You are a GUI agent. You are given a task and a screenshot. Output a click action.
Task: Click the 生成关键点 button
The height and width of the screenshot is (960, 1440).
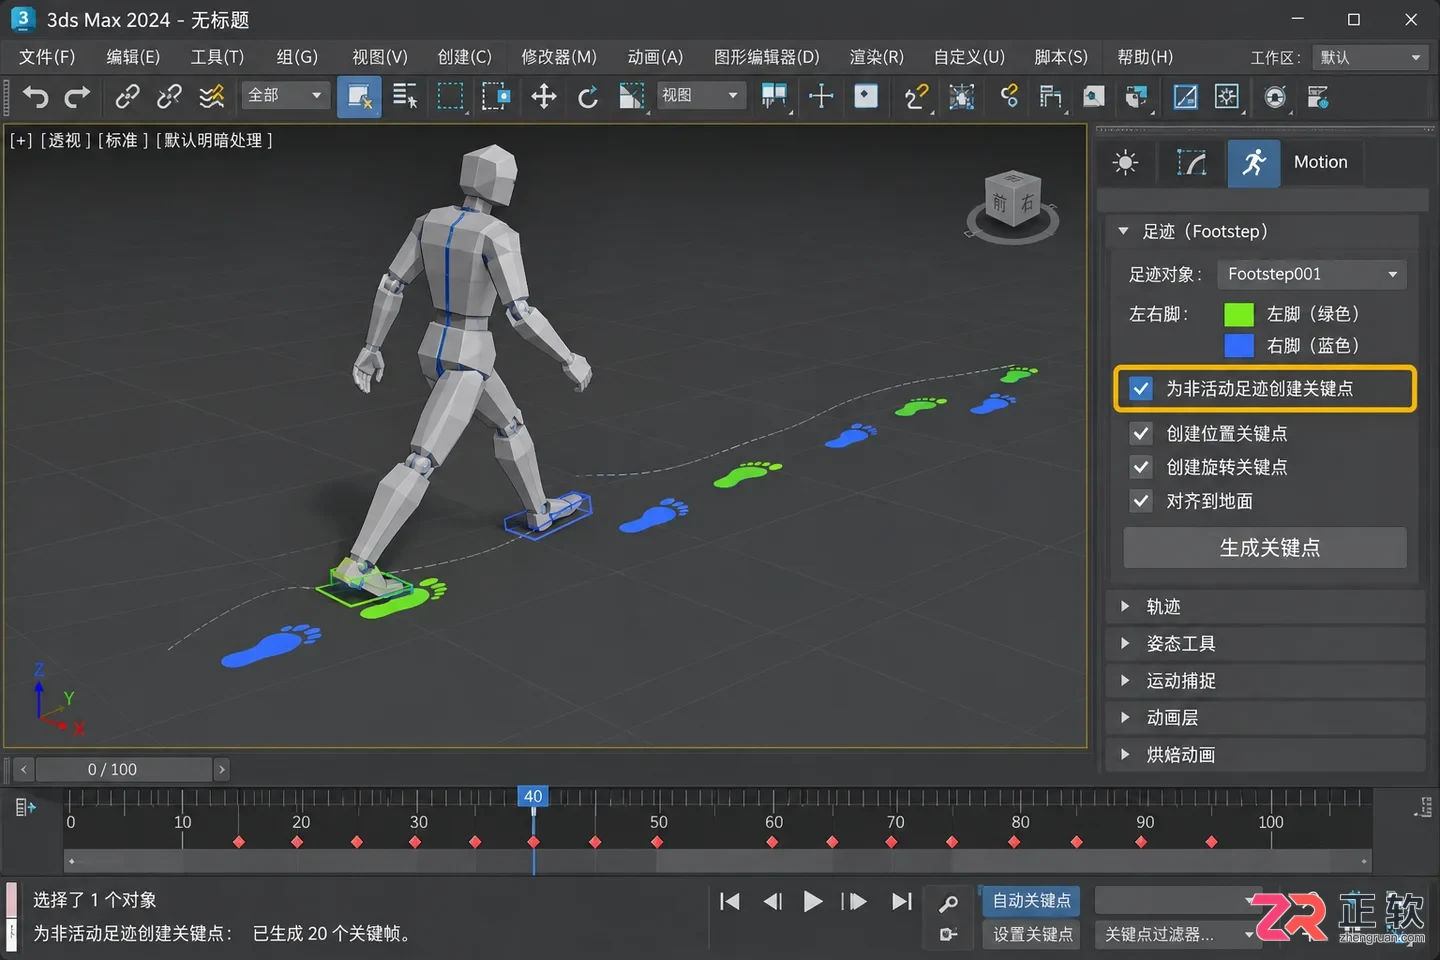pos(1265,548)
